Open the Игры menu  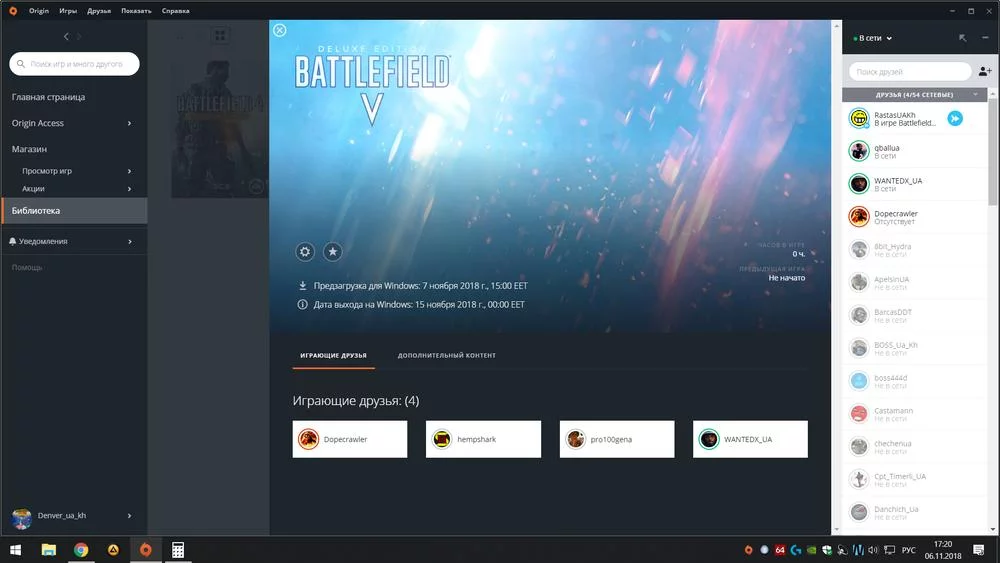68,11
